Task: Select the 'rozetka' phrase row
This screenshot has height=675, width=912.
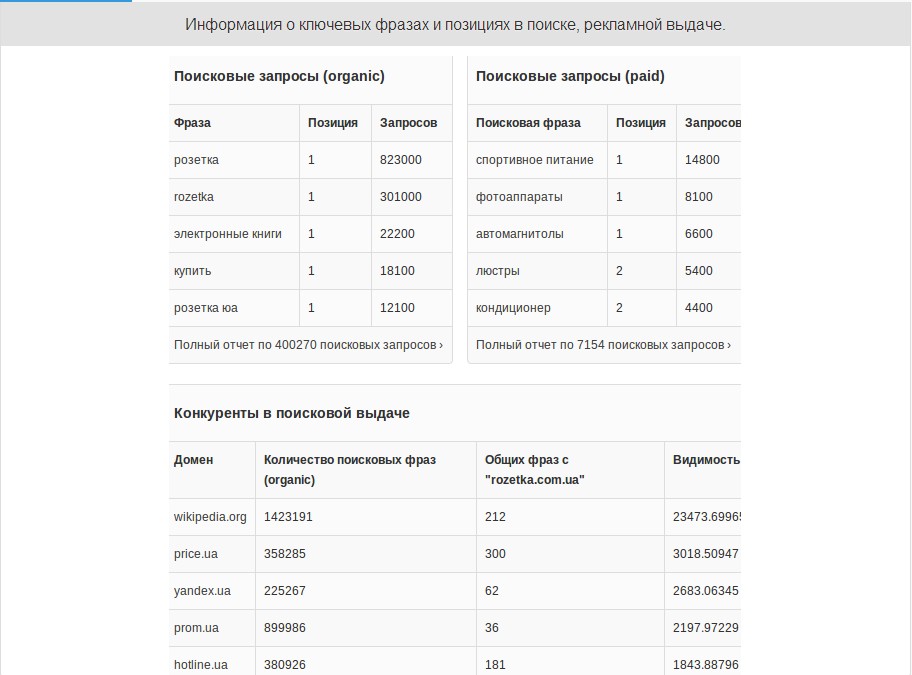Action: click(194, 197)
